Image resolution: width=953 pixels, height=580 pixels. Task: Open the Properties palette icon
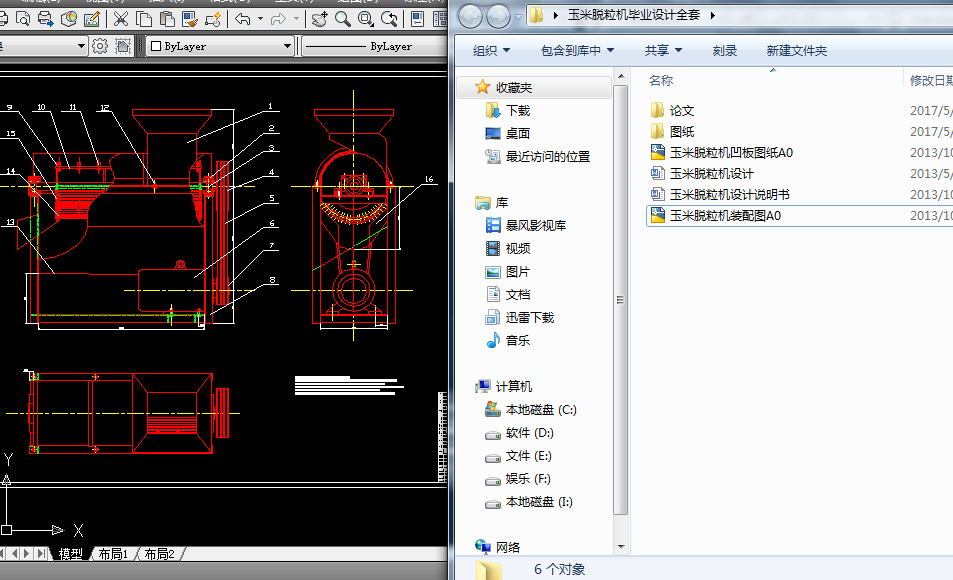[418, 19]
